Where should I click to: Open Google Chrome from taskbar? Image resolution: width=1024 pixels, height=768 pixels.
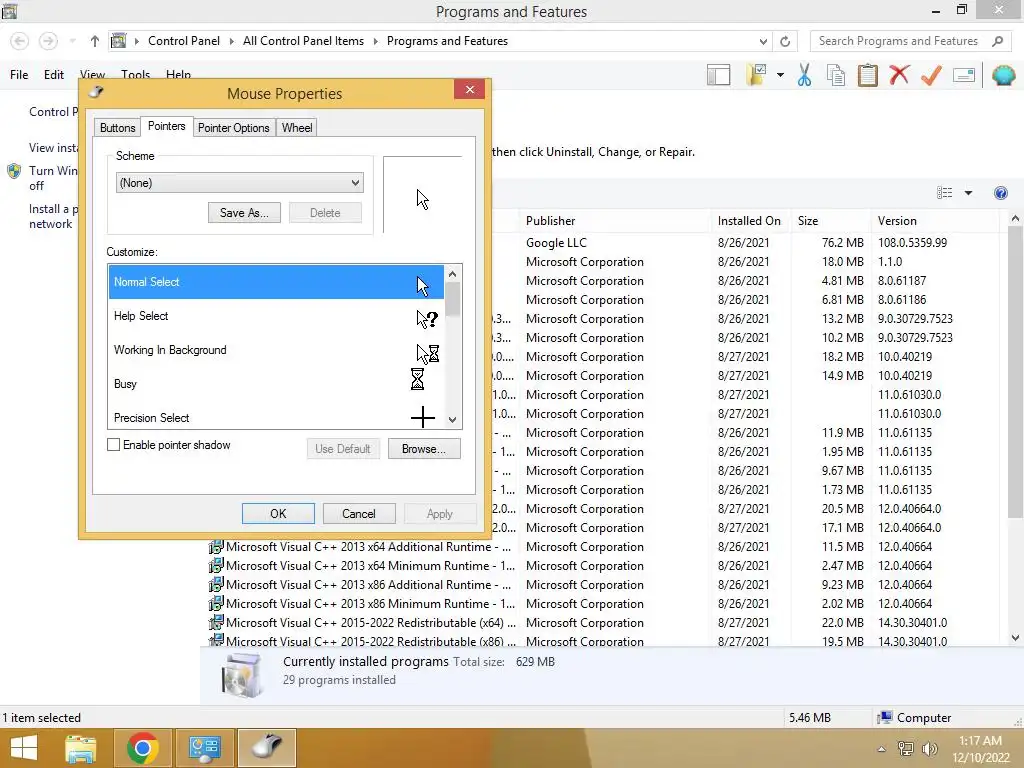coord(142,748)
